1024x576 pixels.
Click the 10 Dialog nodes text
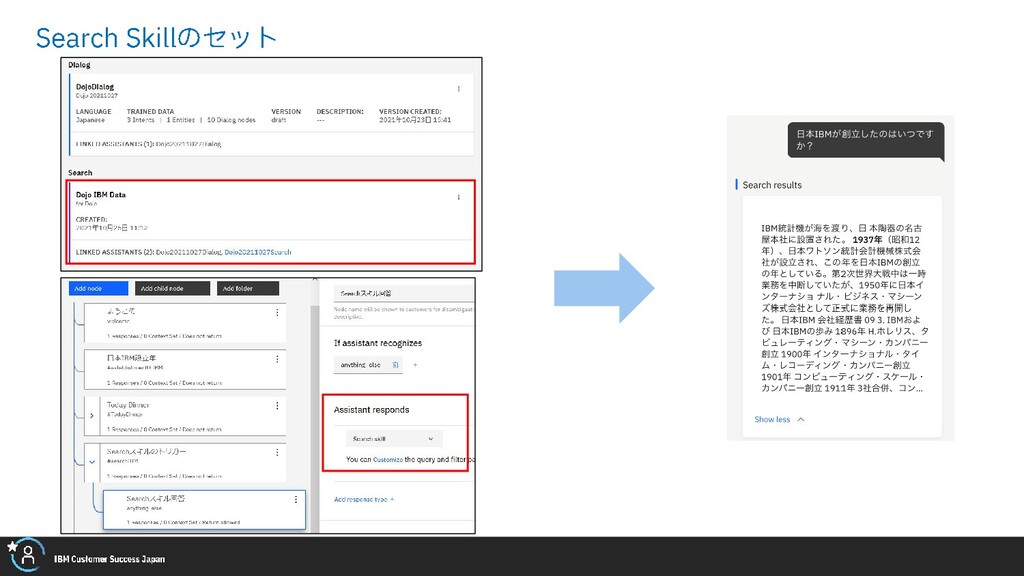[x=231, y=120]
